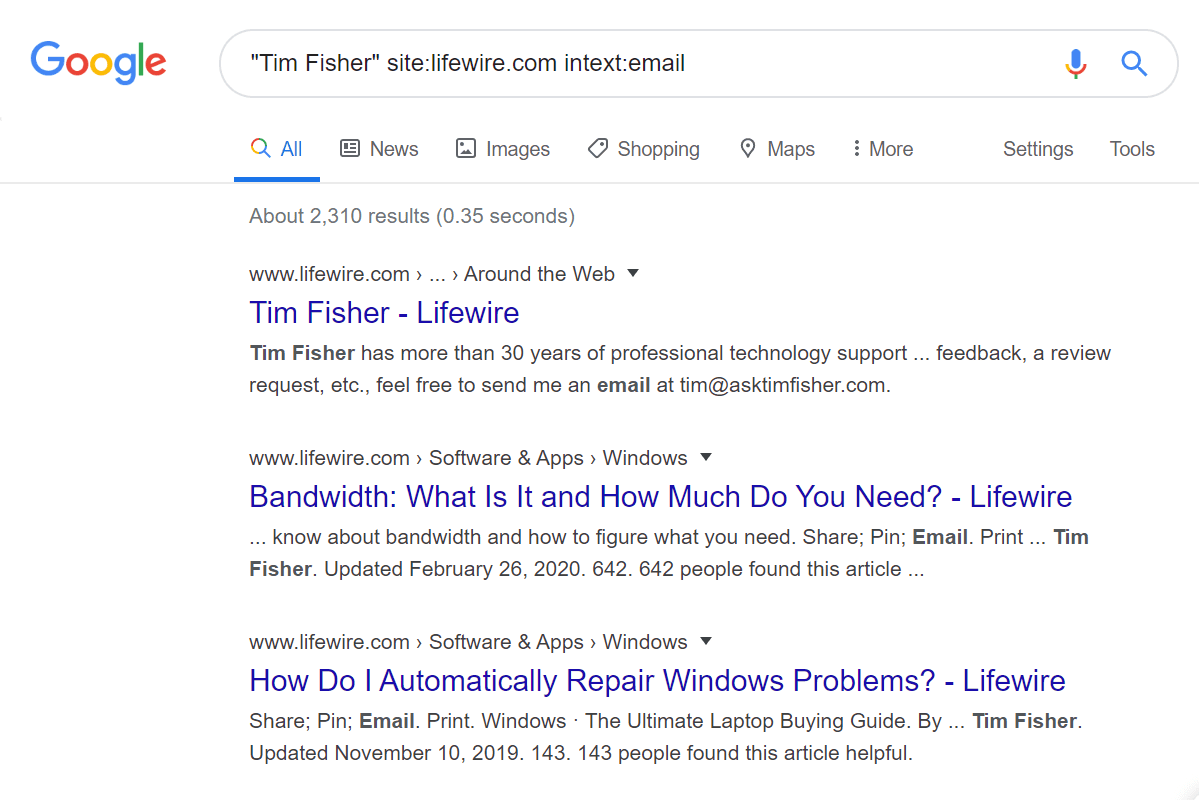Open the dropdown arrow above the Repair Windows result

coord(705,641)
